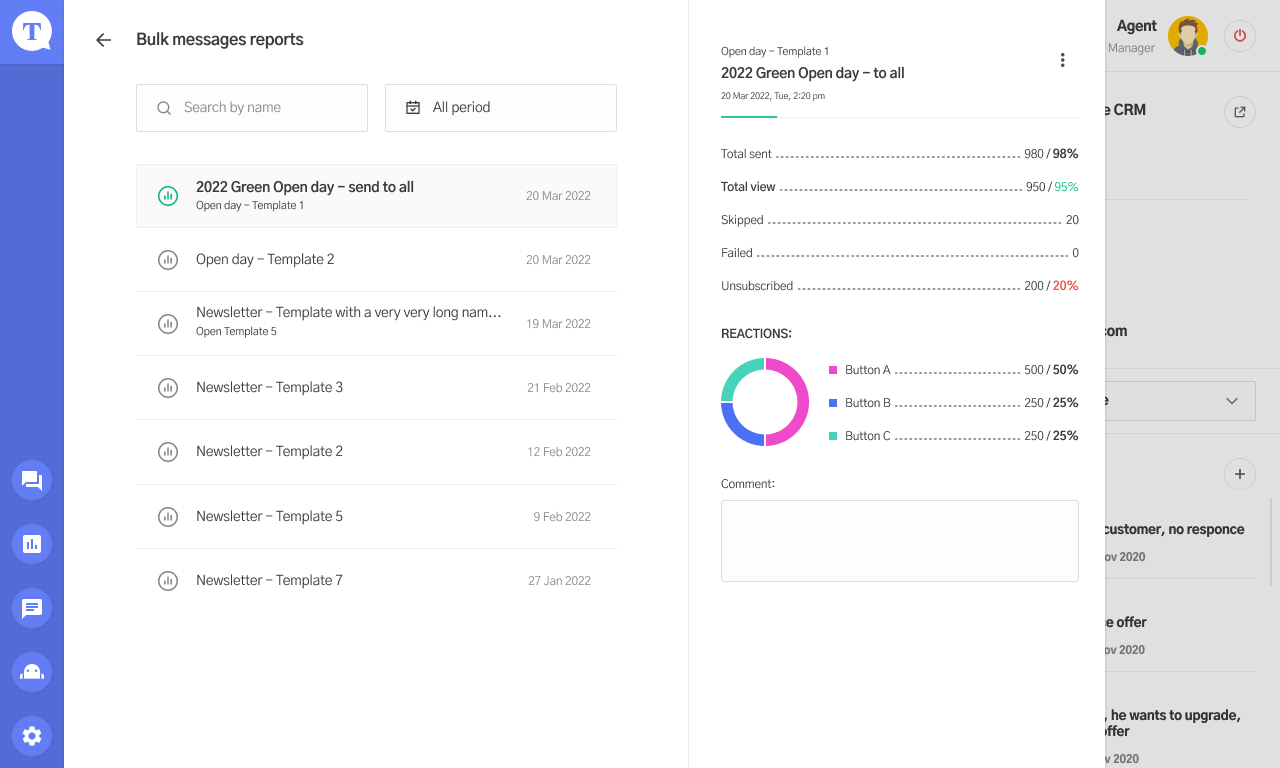Click the 20 Mar 2022 date on the 2022 Green Open day row
Screen dimensions: 1280x768
(558, 196)
